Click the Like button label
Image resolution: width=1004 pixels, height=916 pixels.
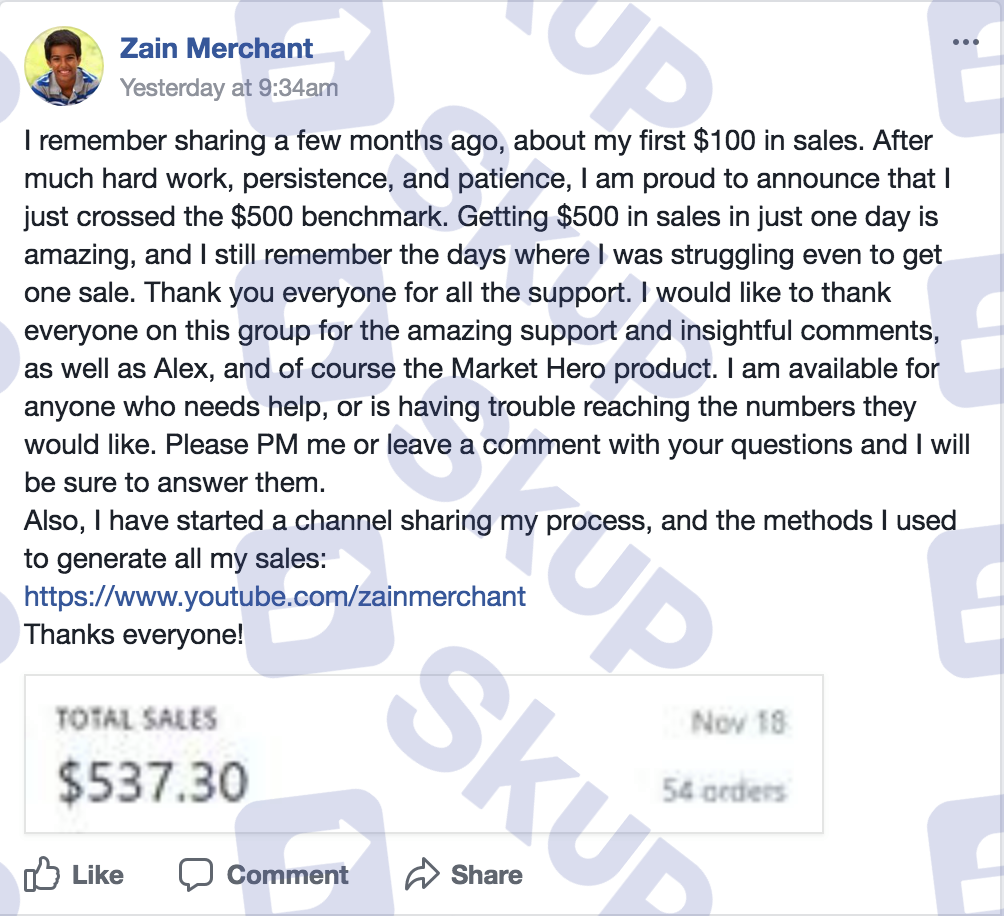coord(97,874)
